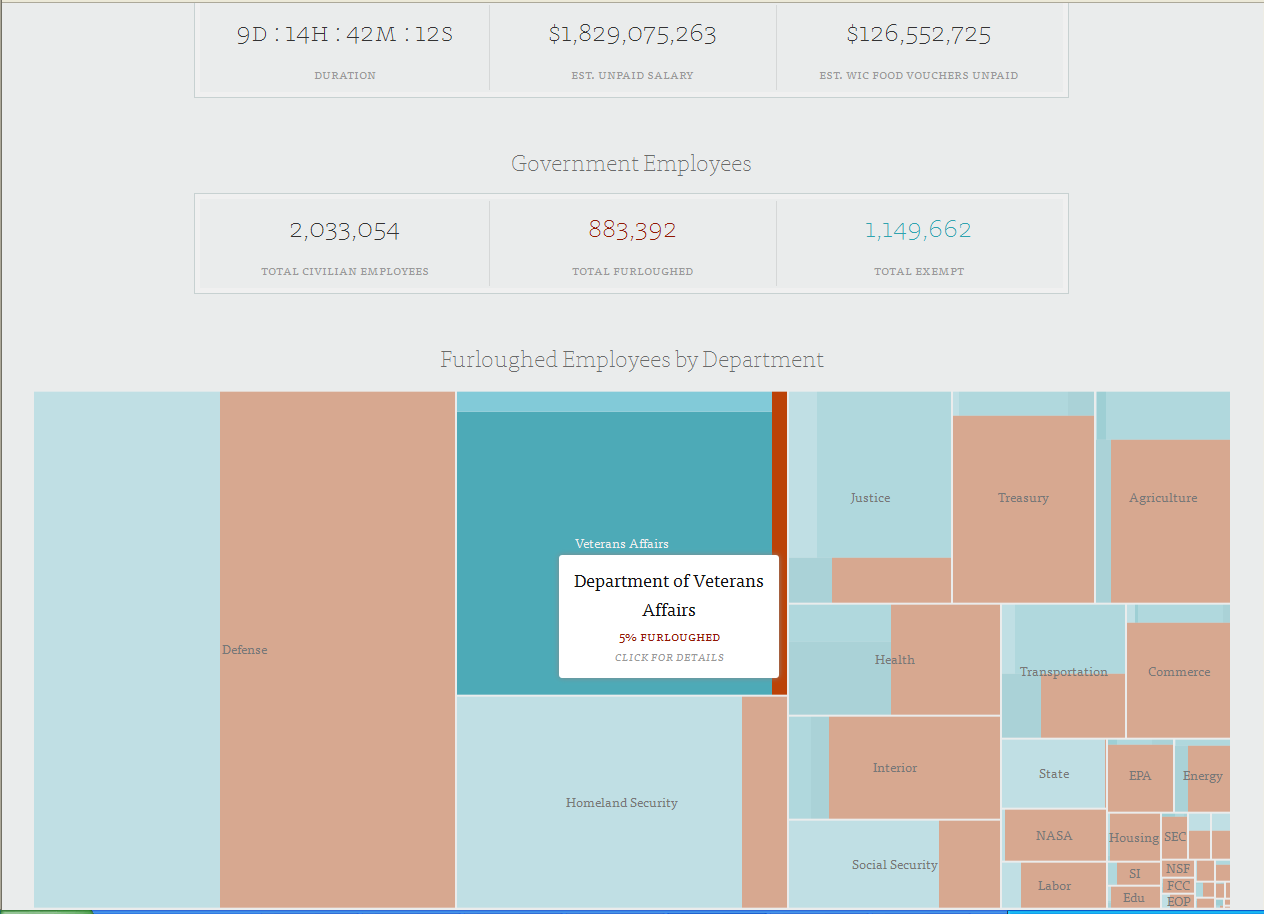Select the Treasury block in treemap

(x=1023, y=498)
